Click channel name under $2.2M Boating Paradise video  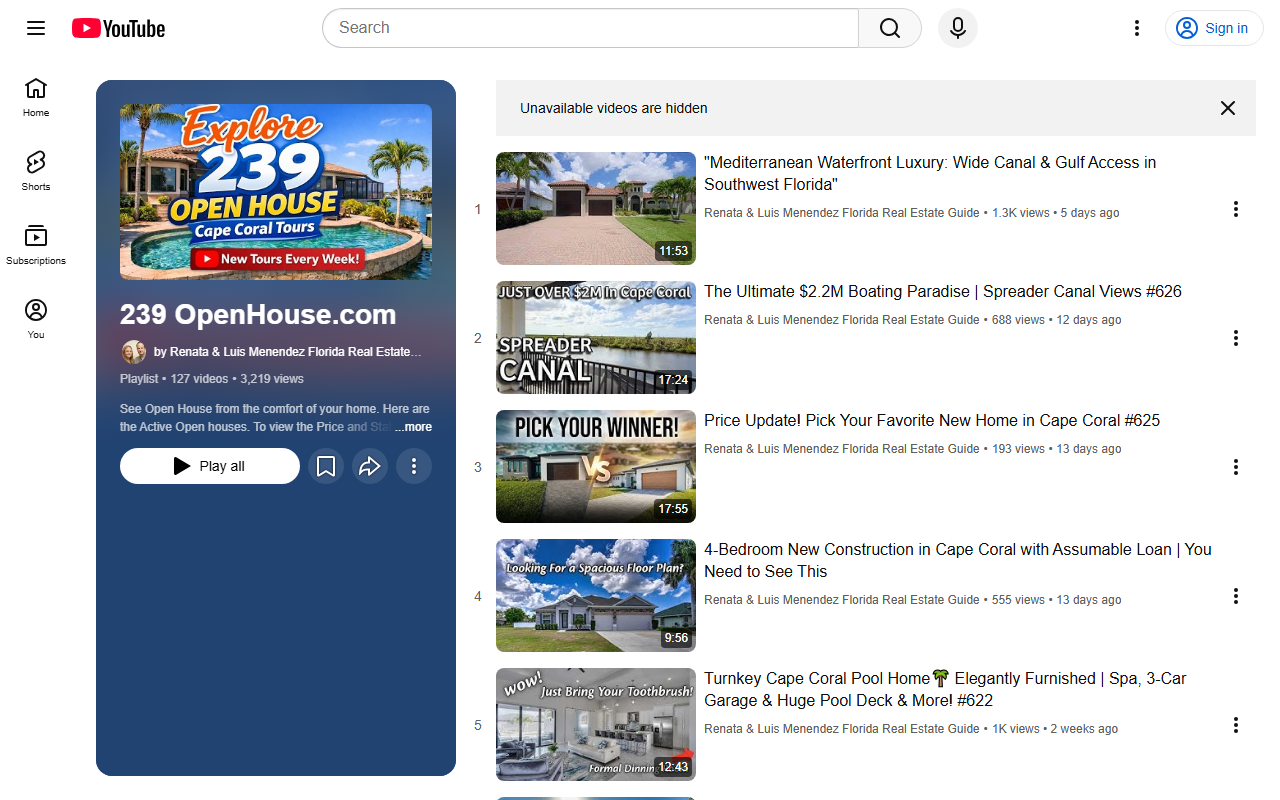(x=842, y=320)
